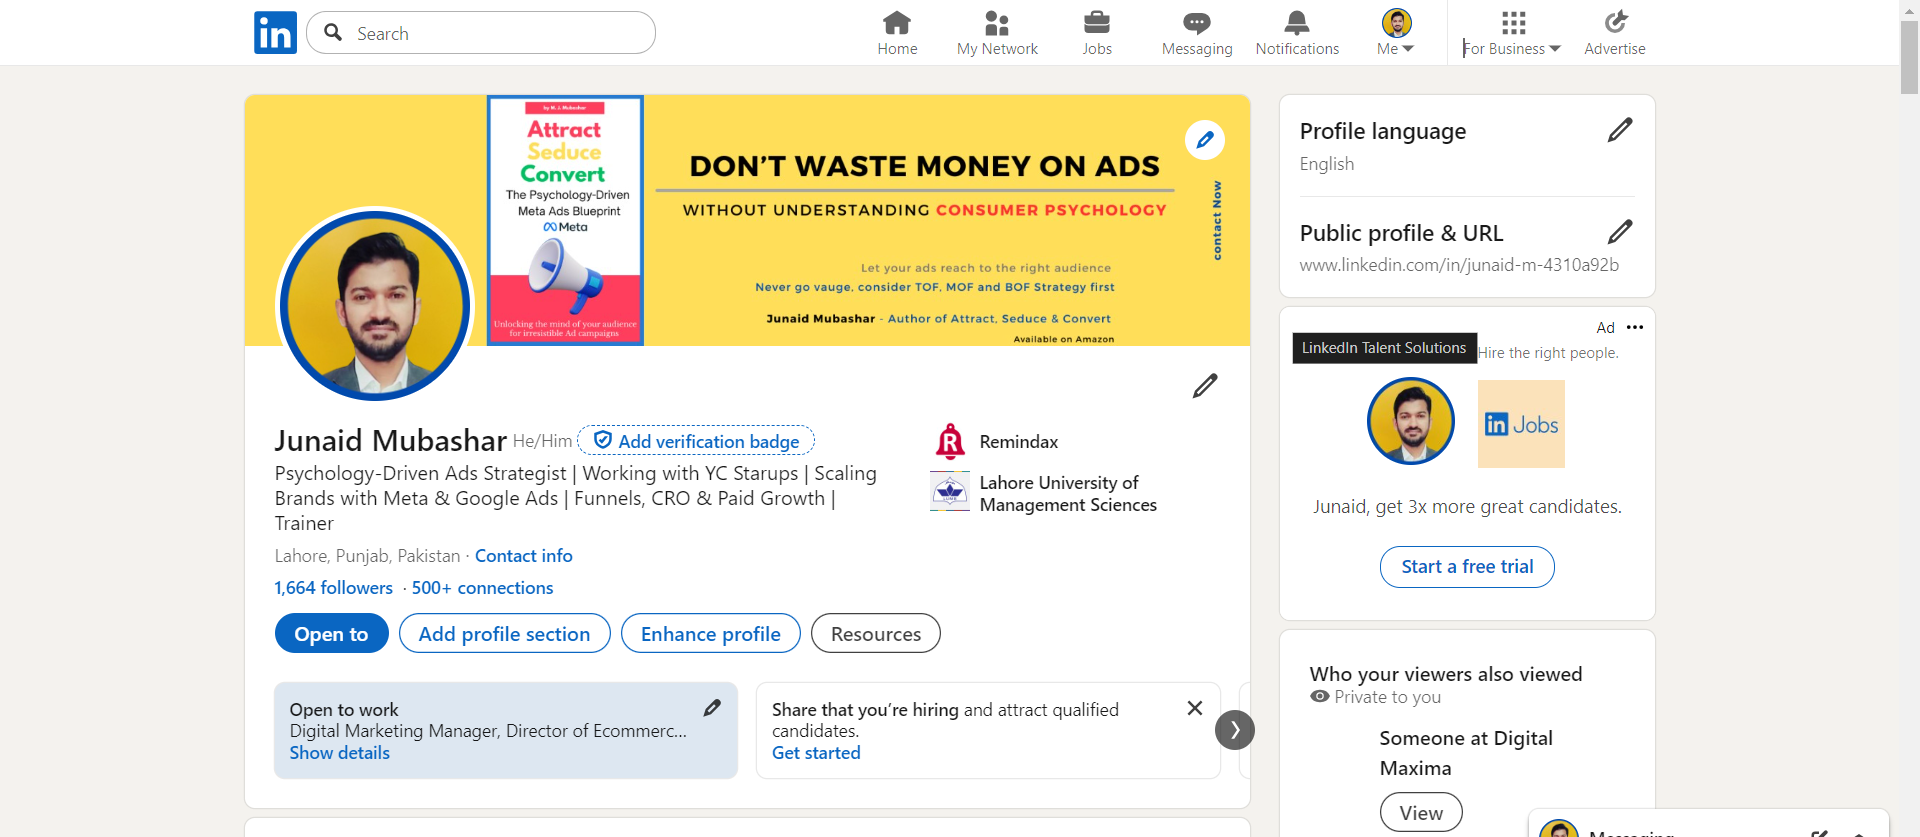View the 1,664 followers link

334,588
